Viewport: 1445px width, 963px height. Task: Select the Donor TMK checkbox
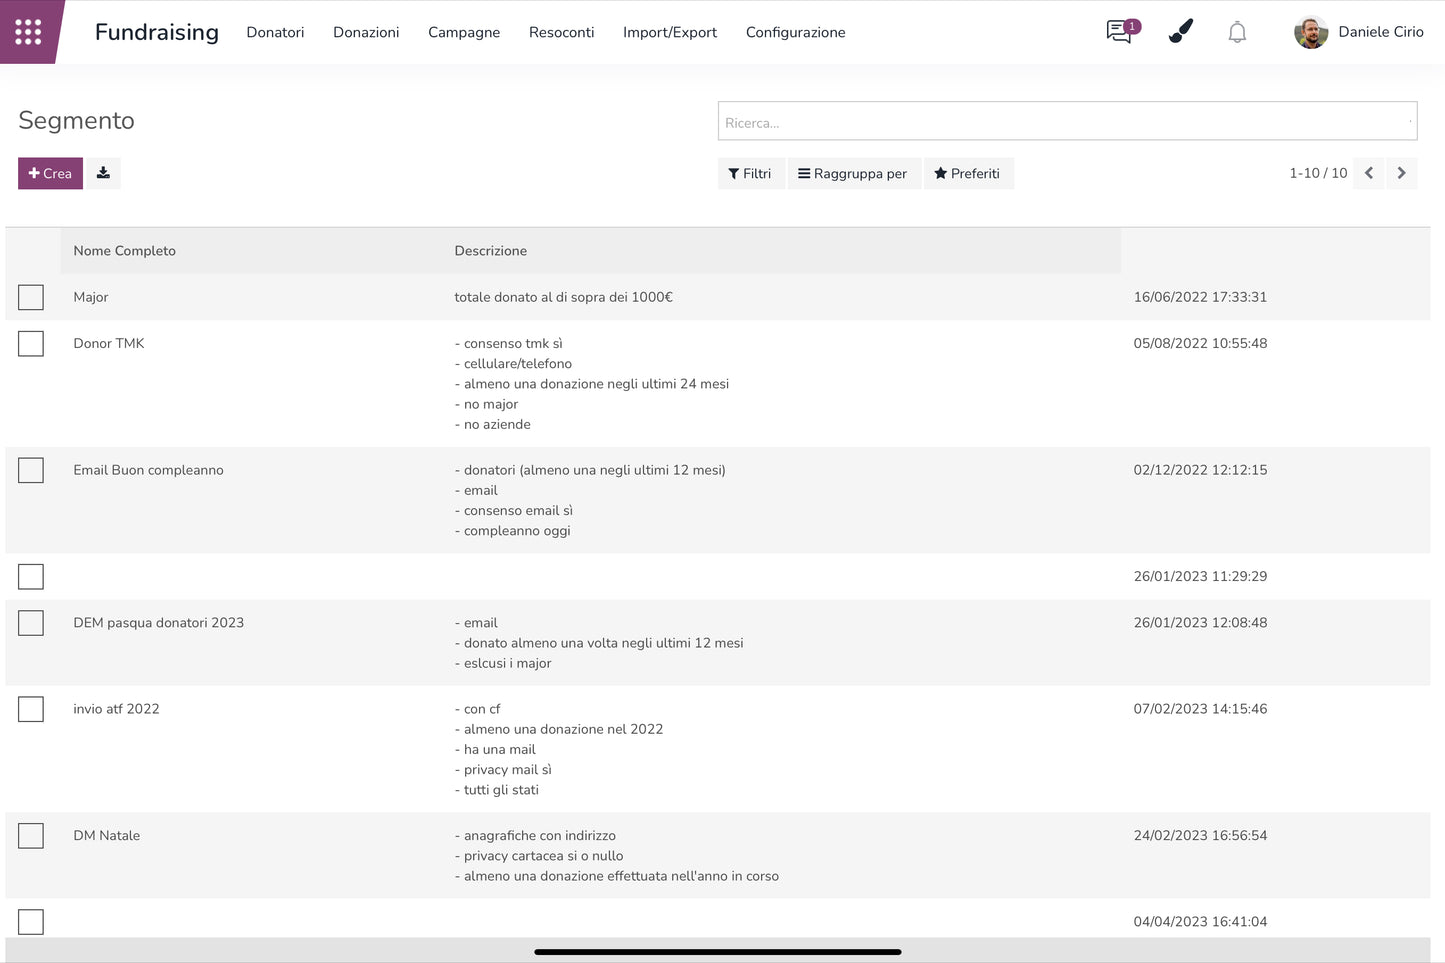(31, 343)
